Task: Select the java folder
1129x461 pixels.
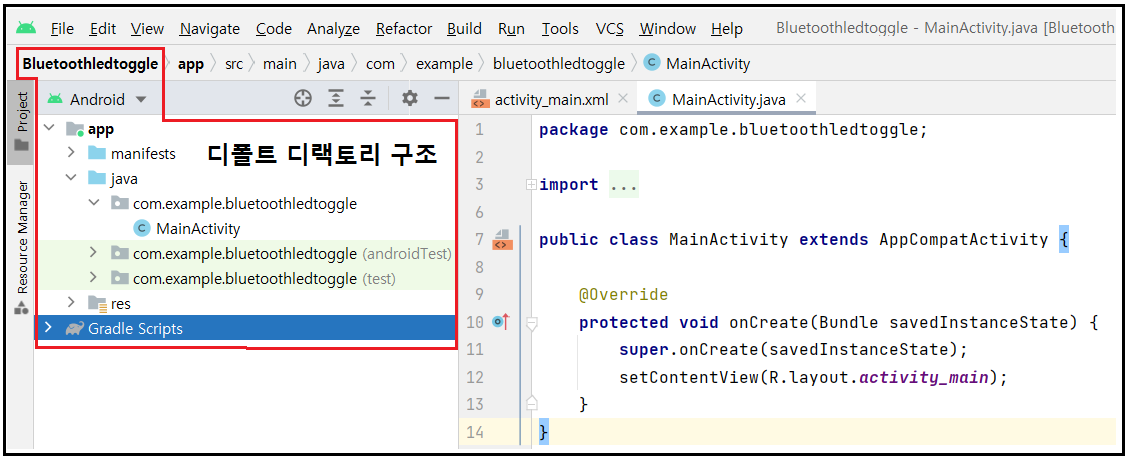Action: [x=124, y=178]
